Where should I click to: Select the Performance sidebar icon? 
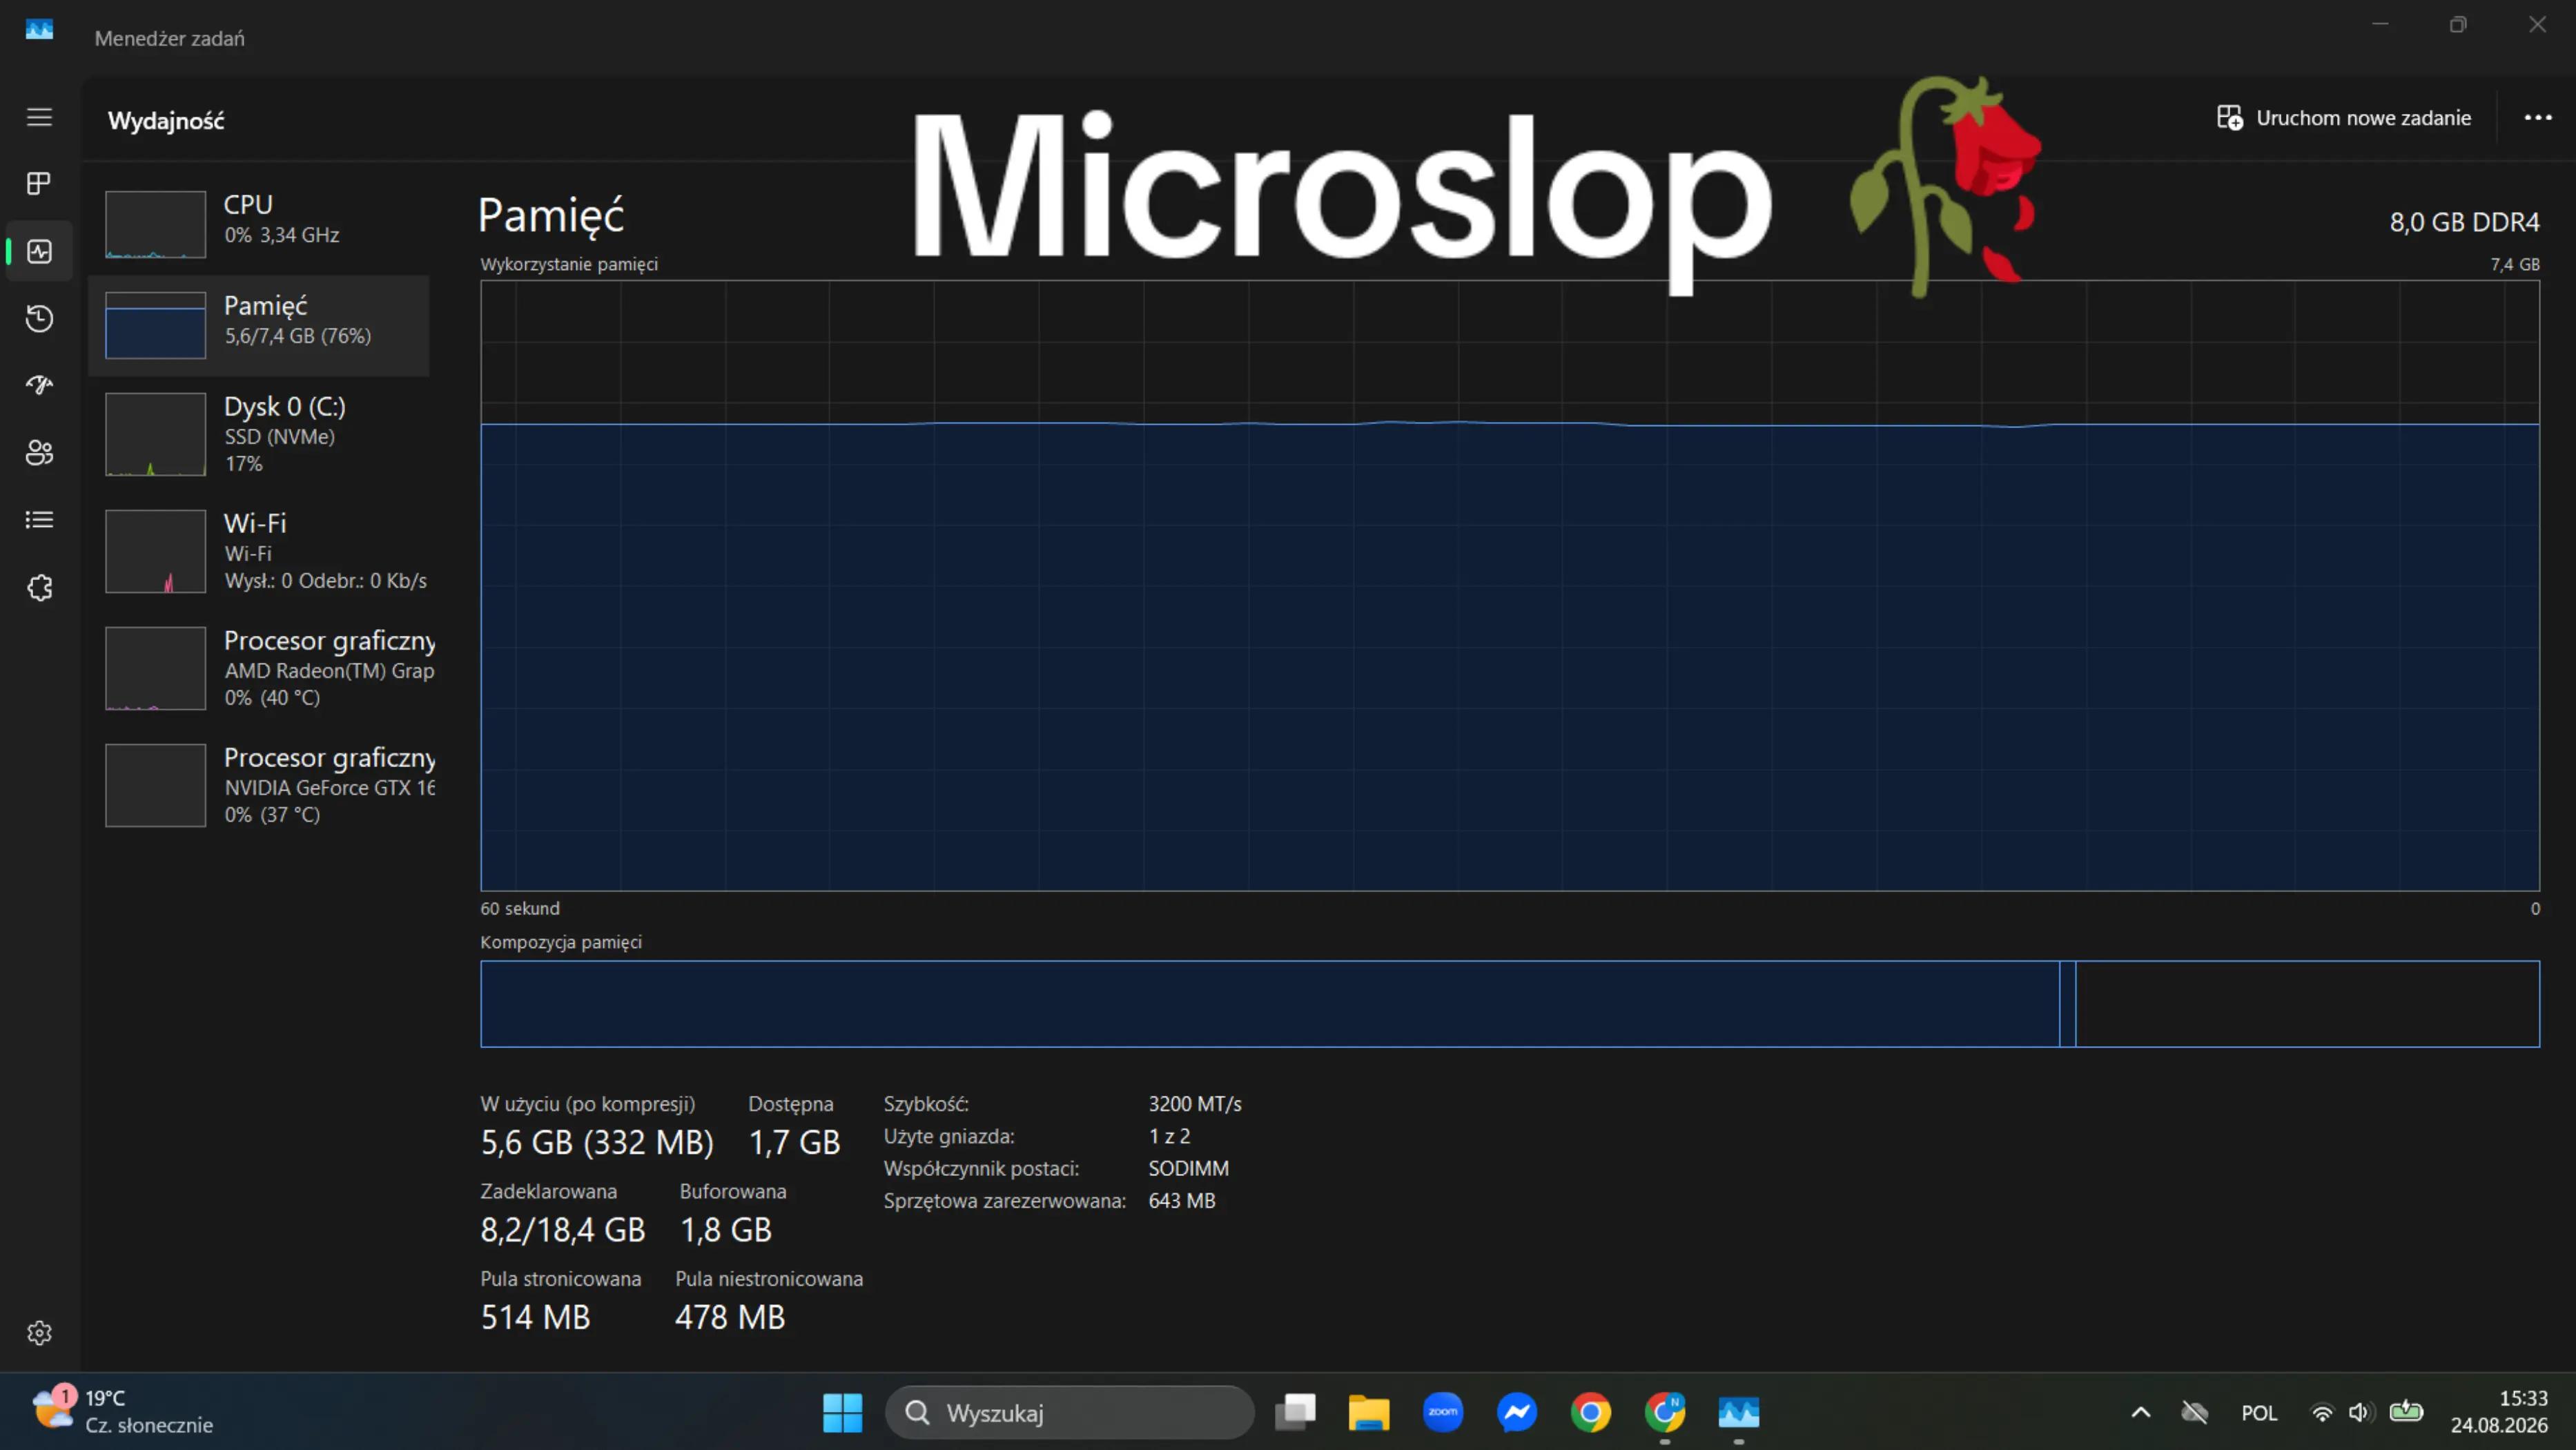[x=39, y=251]
